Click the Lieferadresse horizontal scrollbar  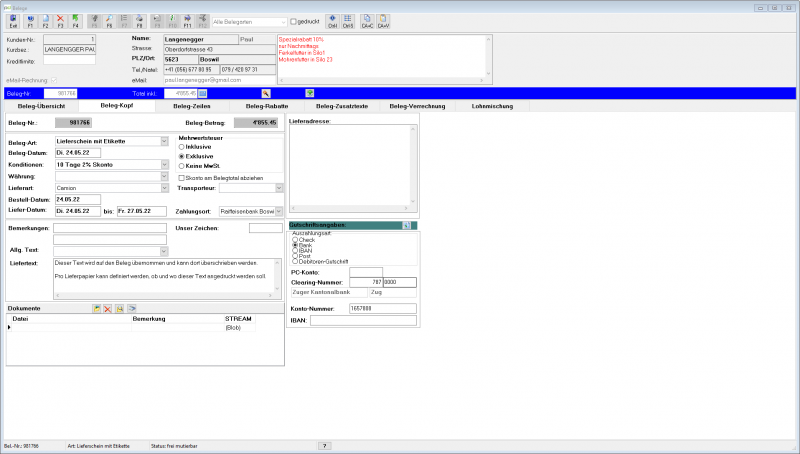coord(349,208)
